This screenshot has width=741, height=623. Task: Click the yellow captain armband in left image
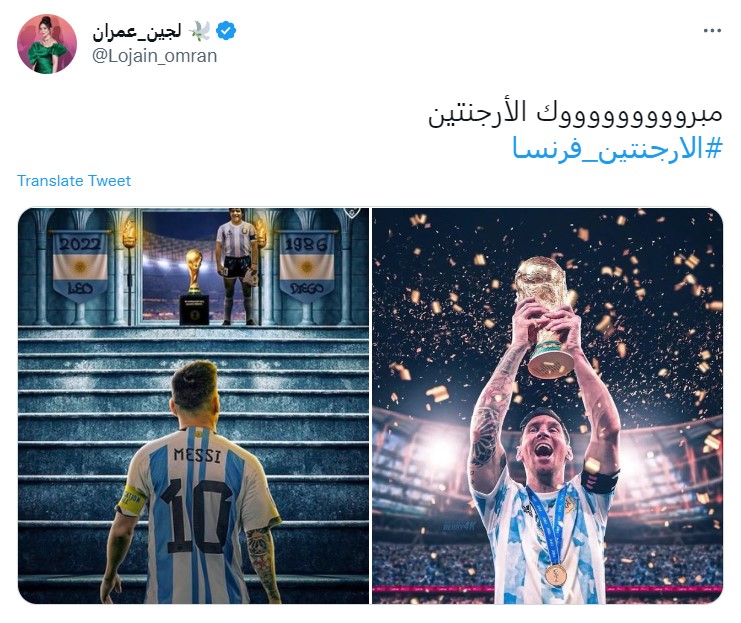click(x=130, y=501)
